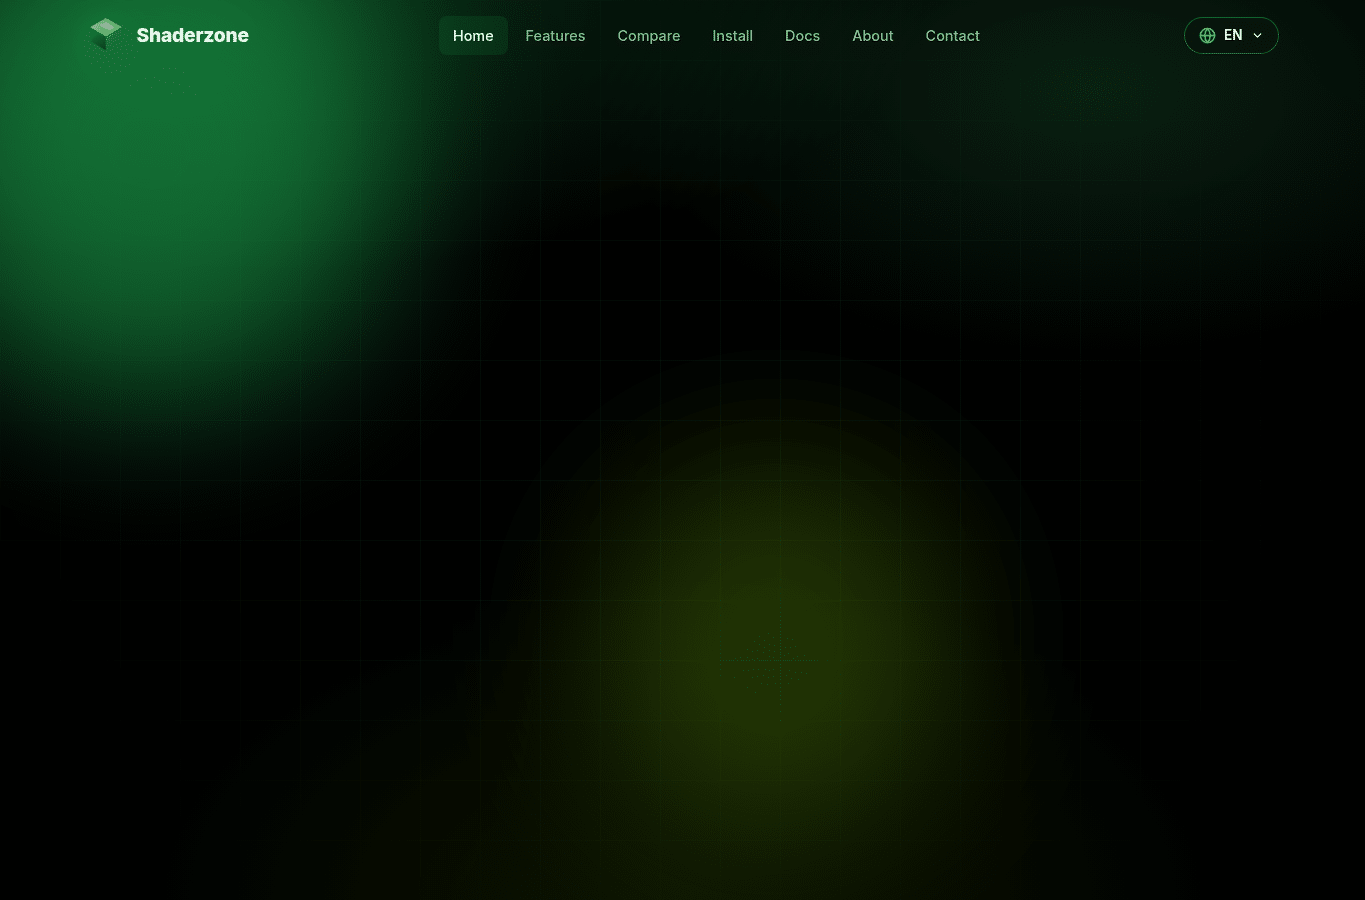Click the Shaderzone cube logo icon
The image size is (1365, 900).
point(105,35)
